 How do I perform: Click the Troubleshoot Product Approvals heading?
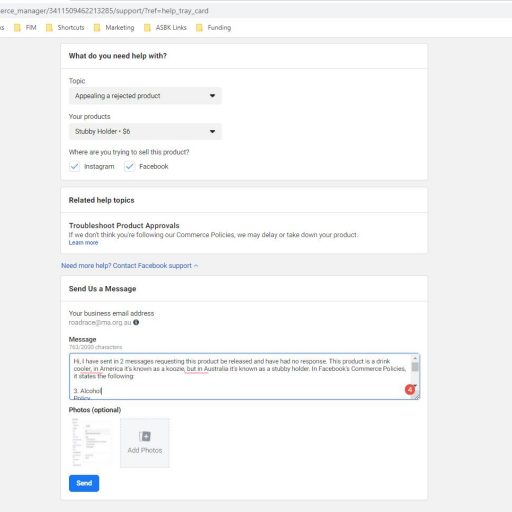[124, 225]
